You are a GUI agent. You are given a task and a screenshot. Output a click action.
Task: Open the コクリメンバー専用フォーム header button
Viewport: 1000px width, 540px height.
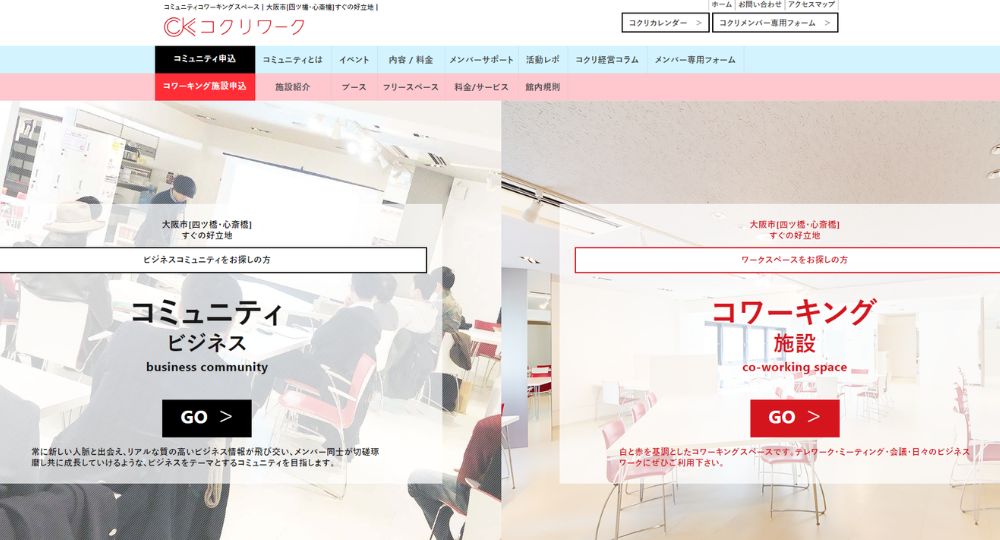774,23
